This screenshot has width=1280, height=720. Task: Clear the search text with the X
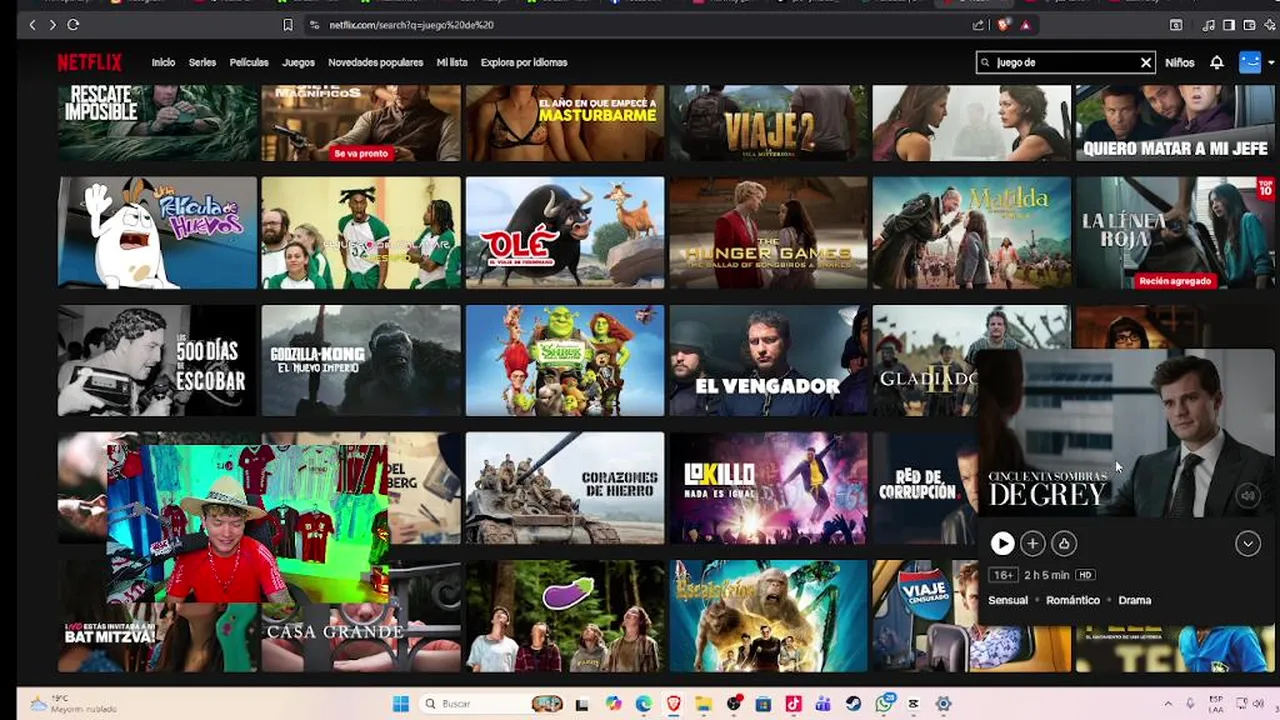click(1146, 63)
